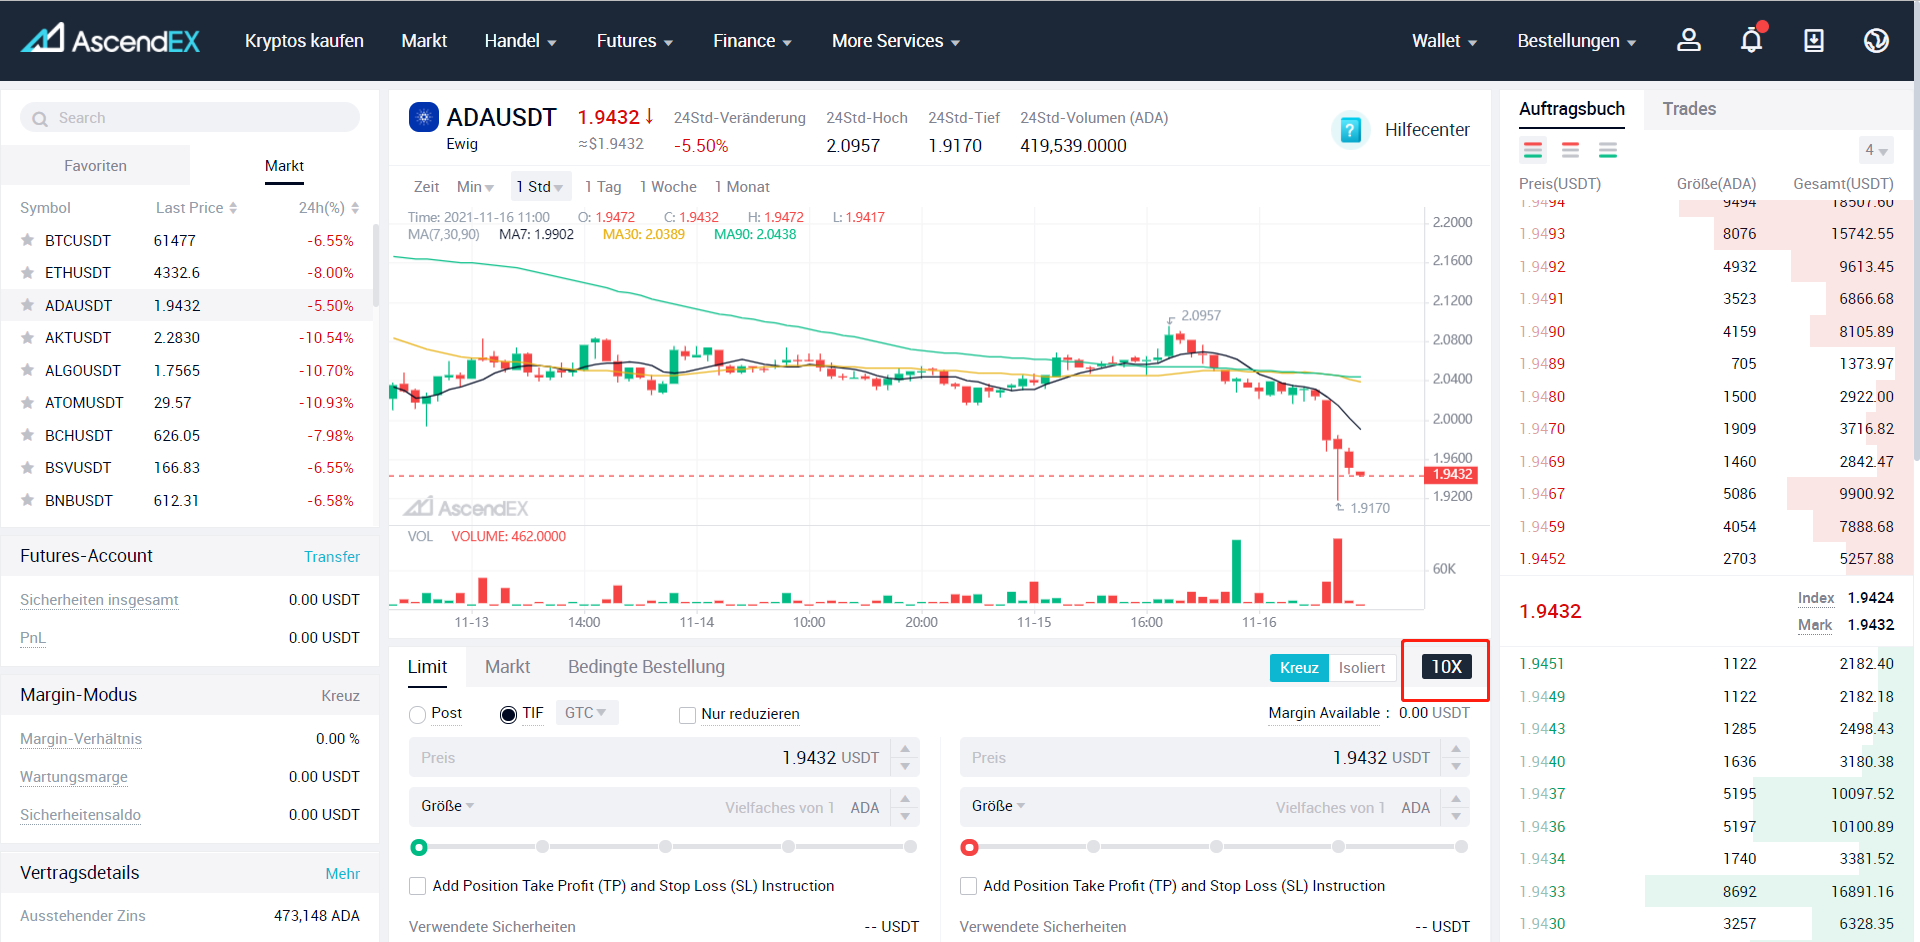Click the buy-side Preis input field
The image size is (1920, 942).
[650, 758]
